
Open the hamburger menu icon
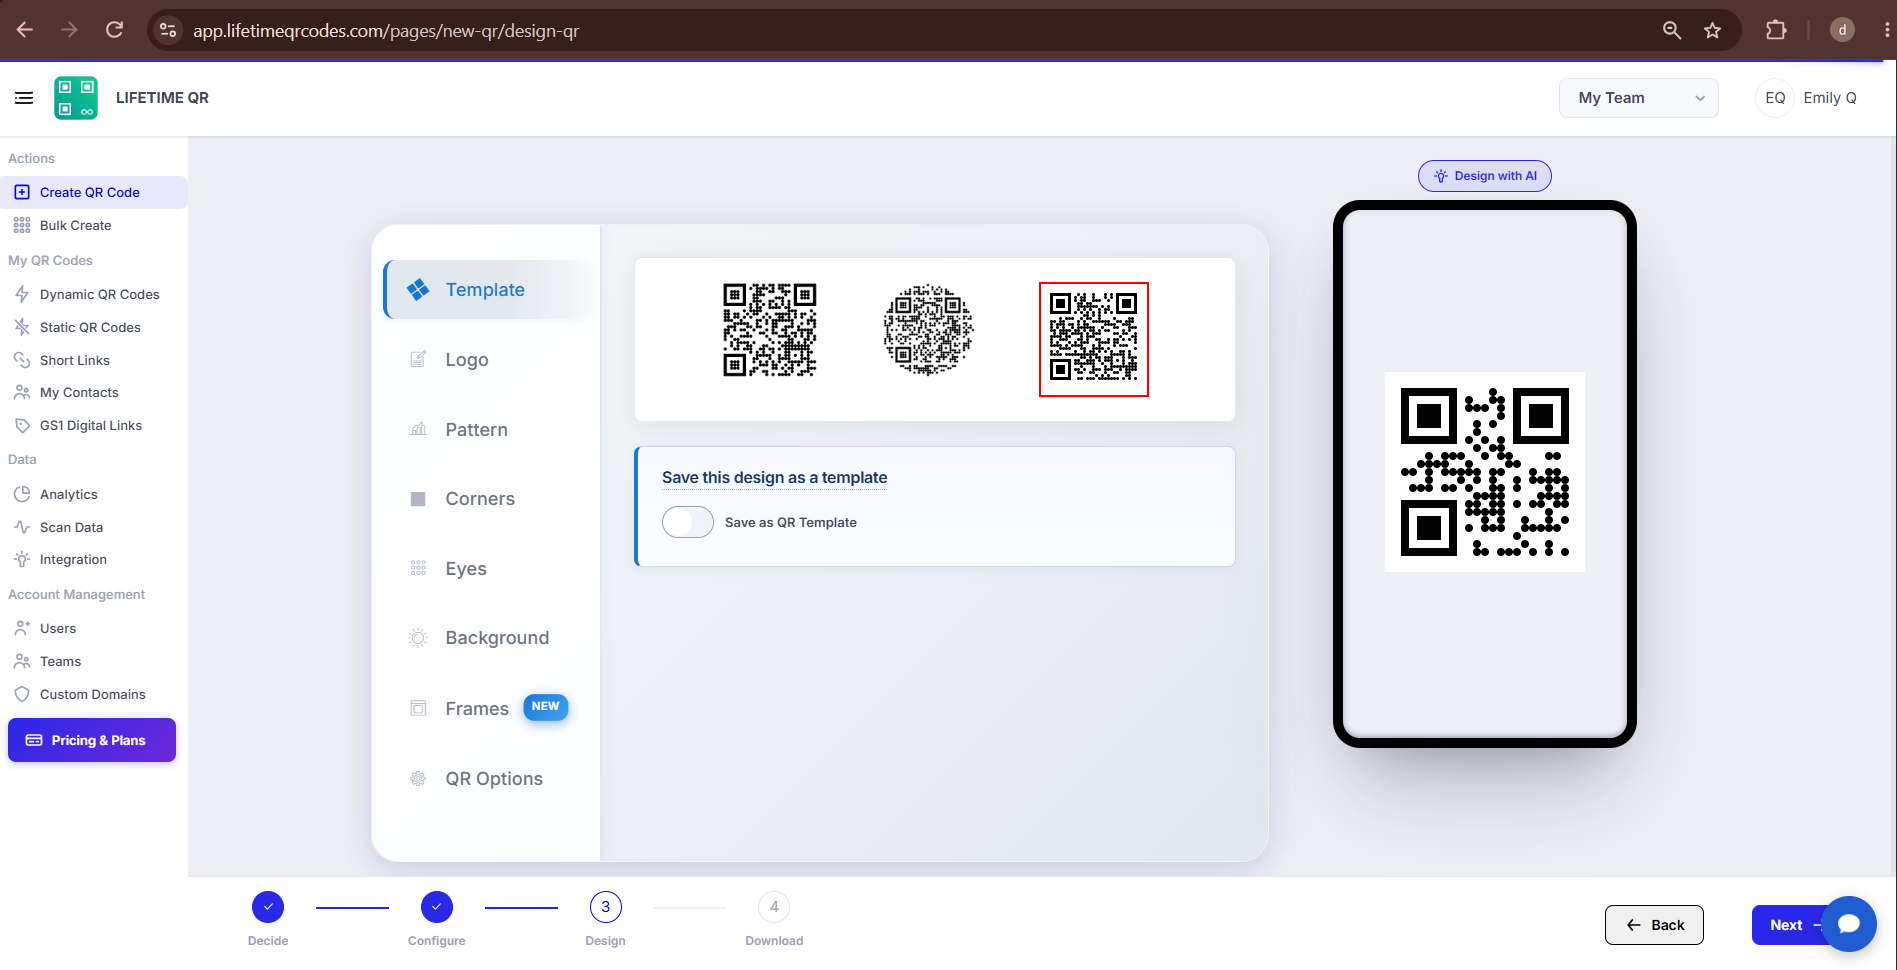coord(24,98)
